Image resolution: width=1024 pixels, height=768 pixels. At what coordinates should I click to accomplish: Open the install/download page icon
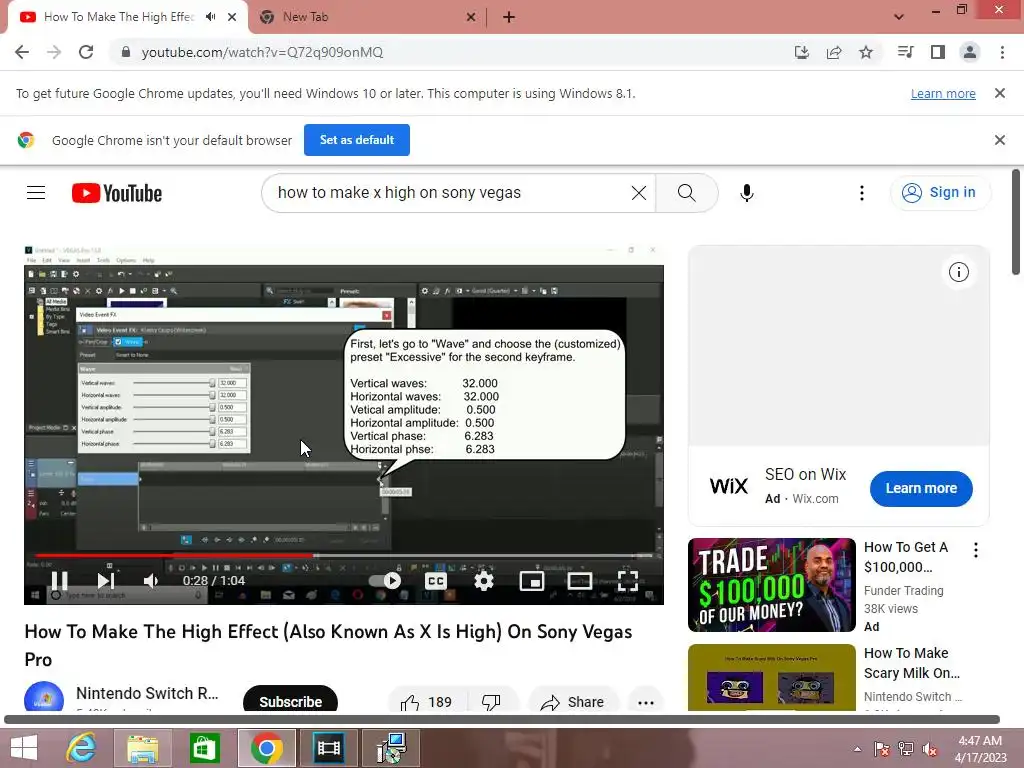click(801, 52)
